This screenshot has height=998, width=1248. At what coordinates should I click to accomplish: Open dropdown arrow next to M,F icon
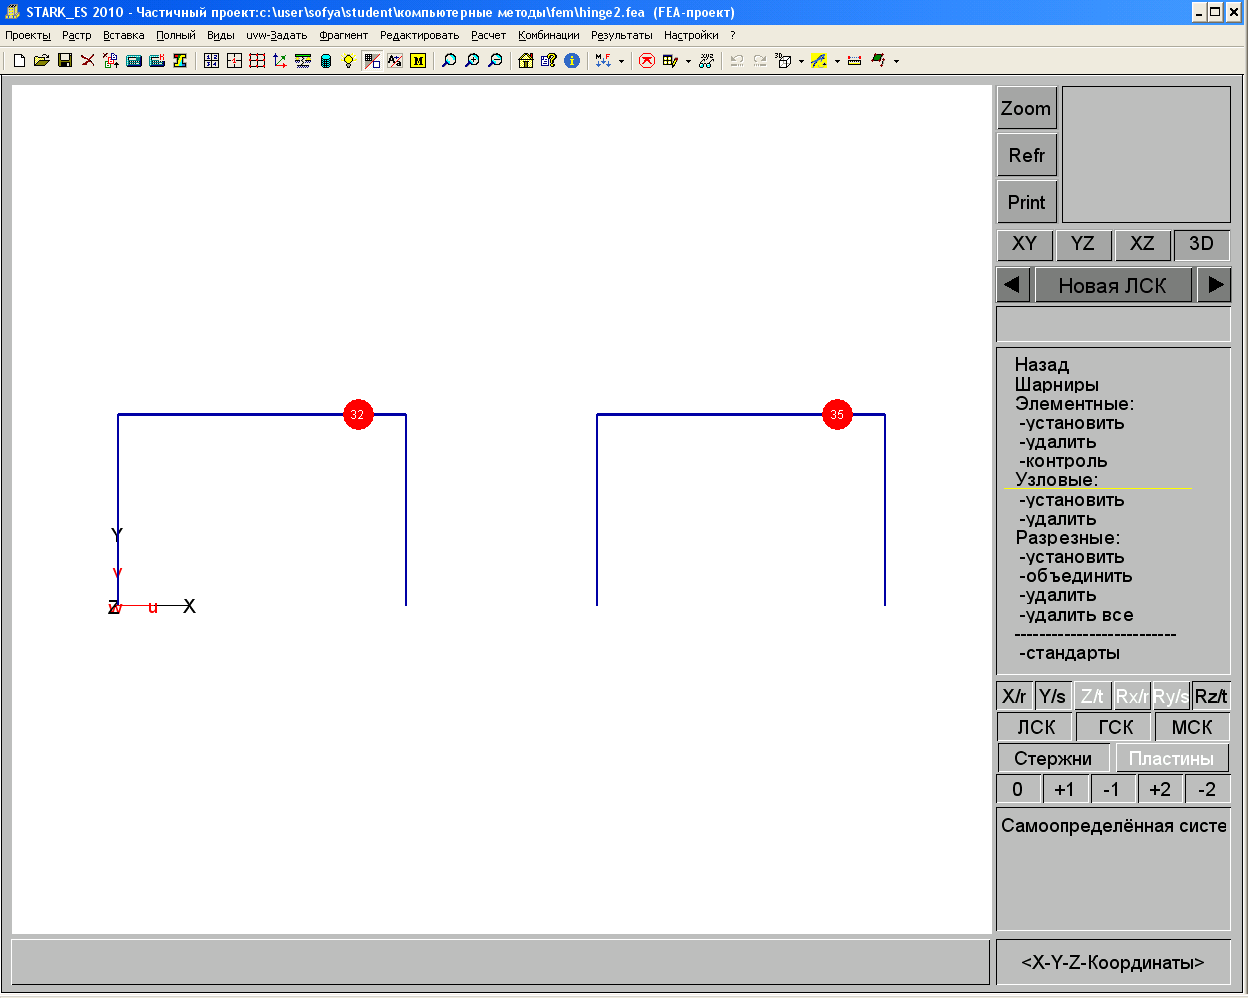pyautogui.click(x=621, y=61)
